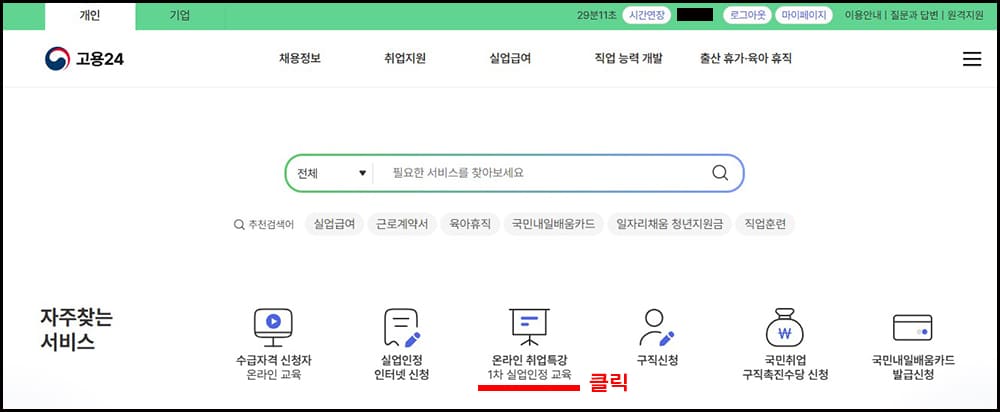Open 수급자격 신청자 온라인 교육 monitor icon
1000x412 pixels.
(273, 327)
